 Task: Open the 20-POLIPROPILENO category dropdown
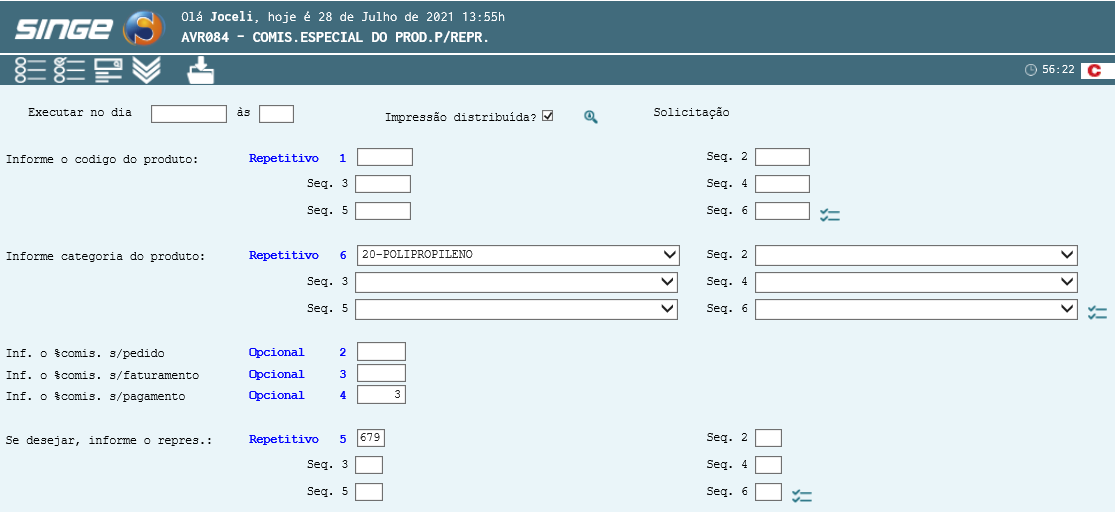pyautogui.click(x=517, y=255)
